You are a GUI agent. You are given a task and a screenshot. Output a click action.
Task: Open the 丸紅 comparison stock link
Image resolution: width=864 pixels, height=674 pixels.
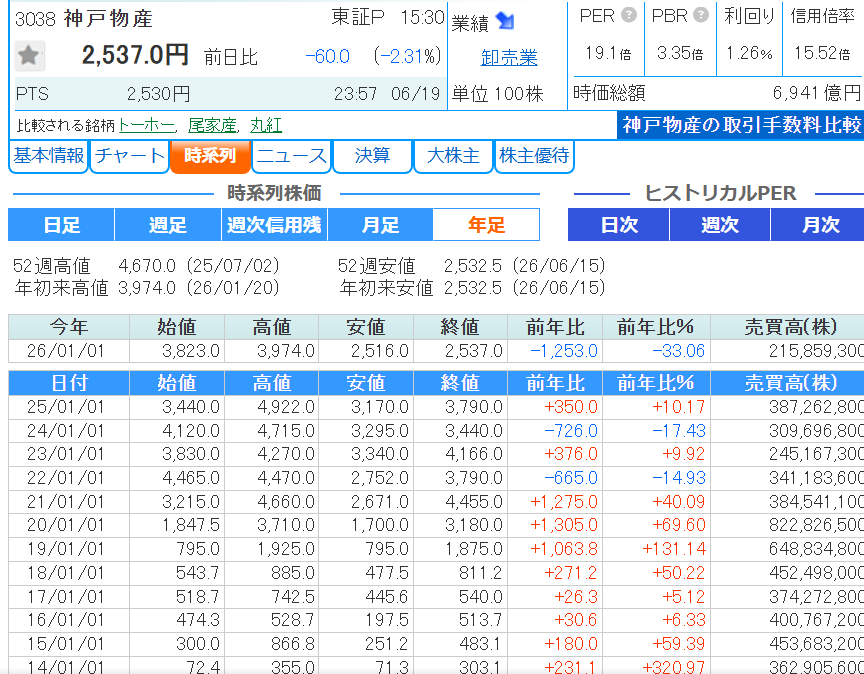click(266, 125)
